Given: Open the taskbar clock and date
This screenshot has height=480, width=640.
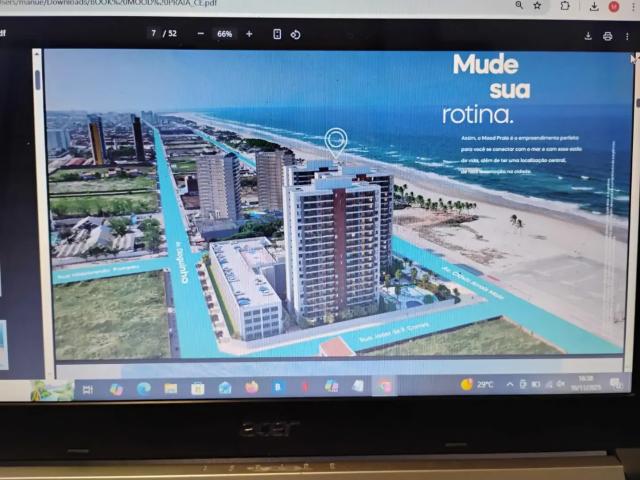Looking at the screenshot, I should tap(585, 382).
